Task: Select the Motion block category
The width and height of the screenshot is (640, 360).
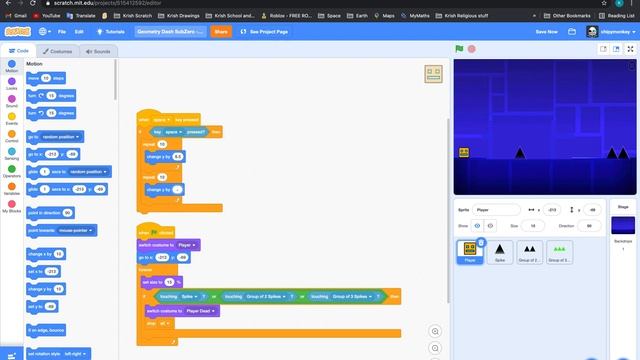Action: 12,66
